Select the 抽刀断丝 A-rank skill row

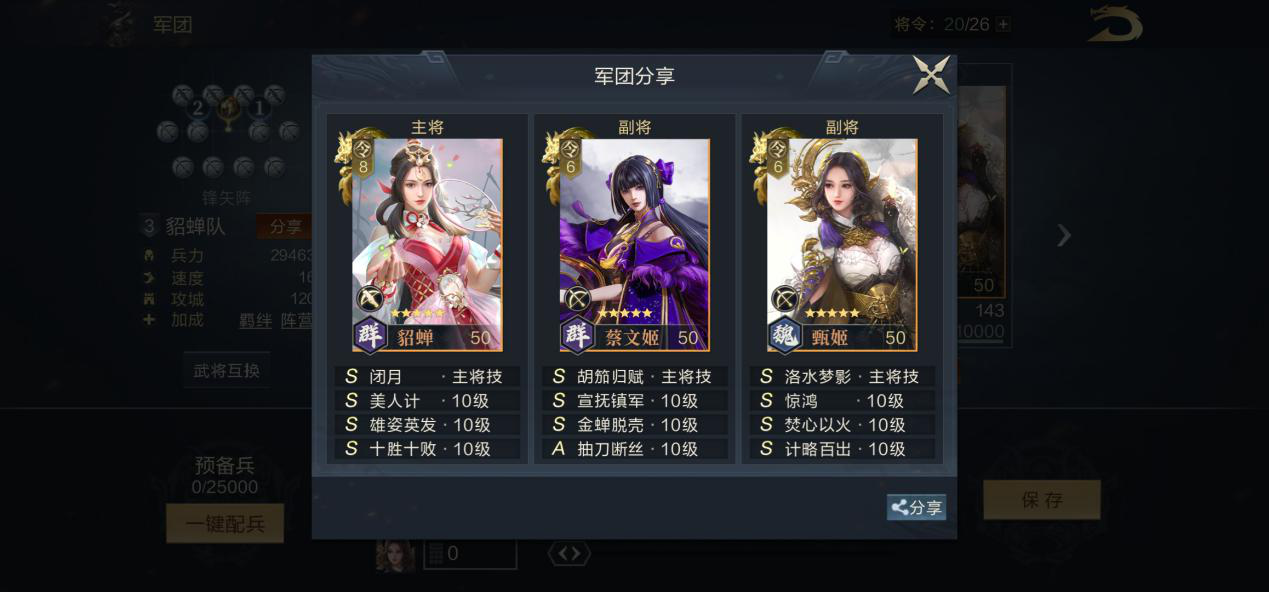[x=634, y=449]
